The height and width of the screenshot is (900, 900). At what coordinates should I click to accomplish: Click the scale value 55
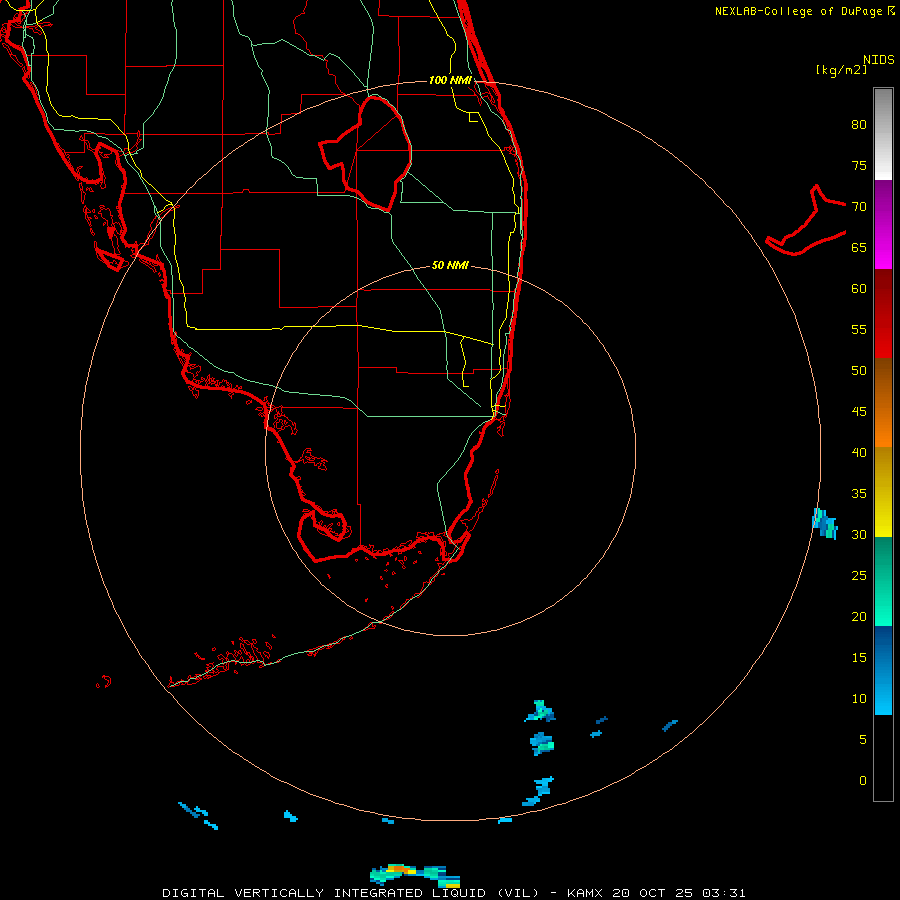pyautogui.click(x=859, y=329)
